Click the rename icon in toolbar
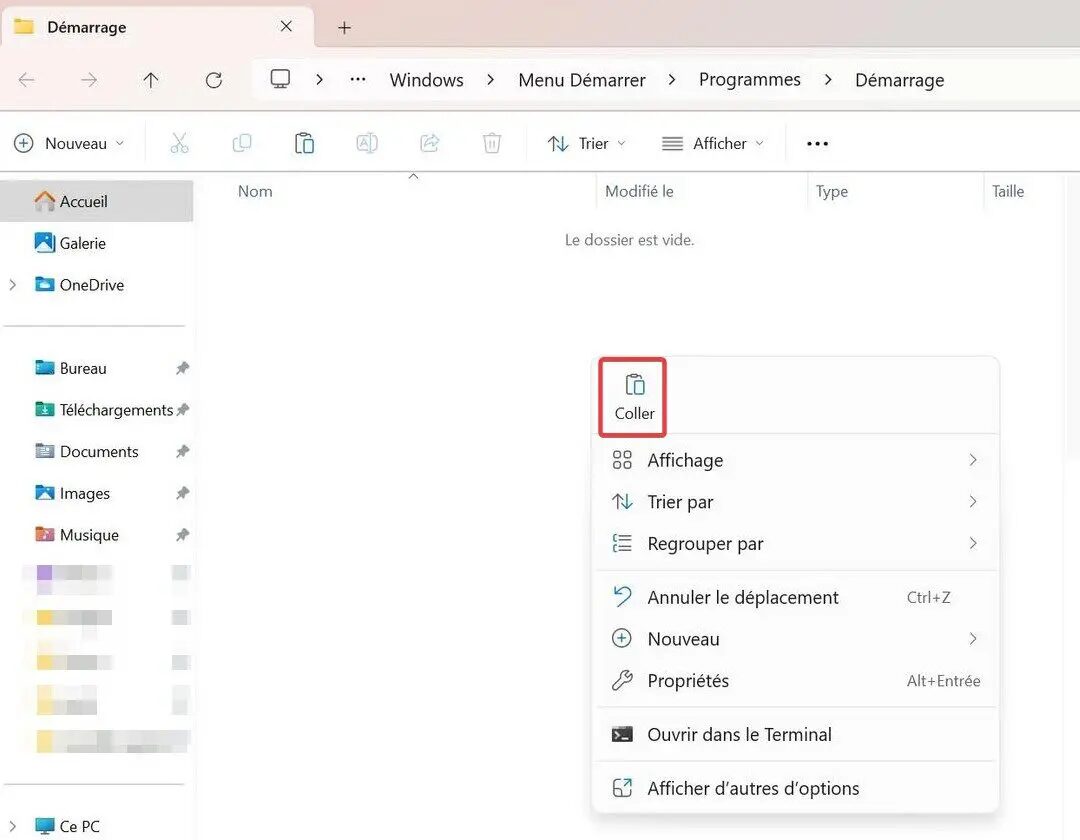The width and height of the screenshot is (1080, 840). [366, 143]
